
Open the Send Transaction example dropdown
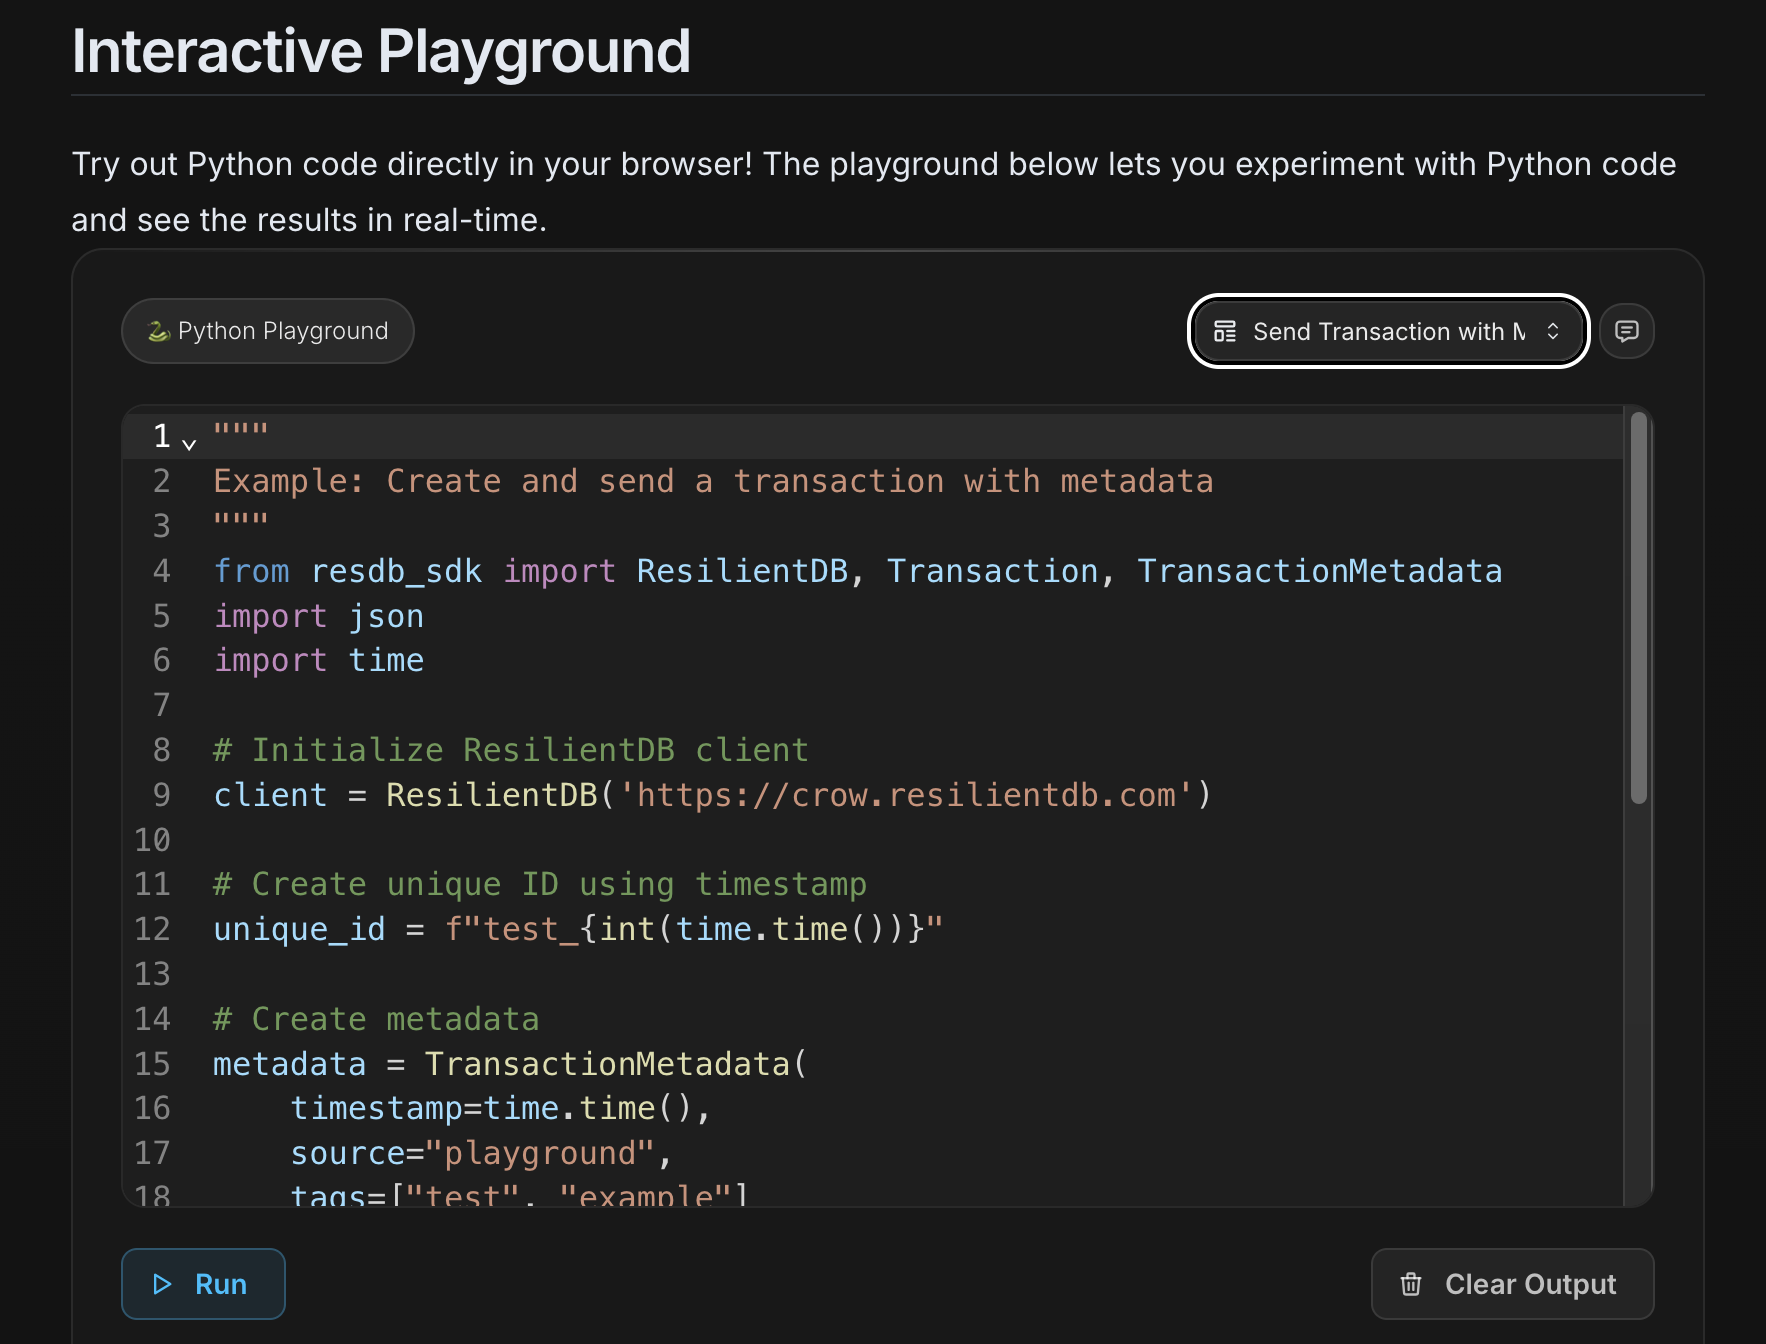[x=1388, y=331]
